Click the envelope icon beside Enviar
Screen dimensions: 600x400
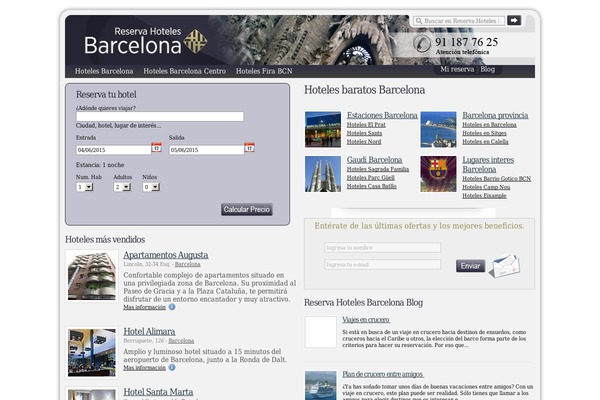505,266
